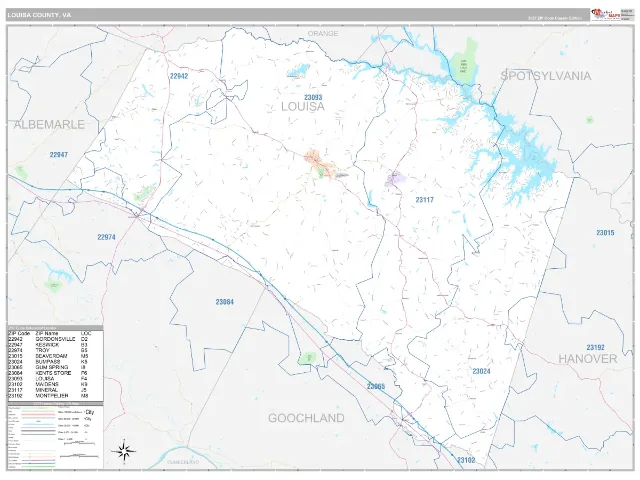Screen dimensions: 640x480
Task: Click GORDONSVILLE row in ZIP index table
Action: click(x=49, y=339)
